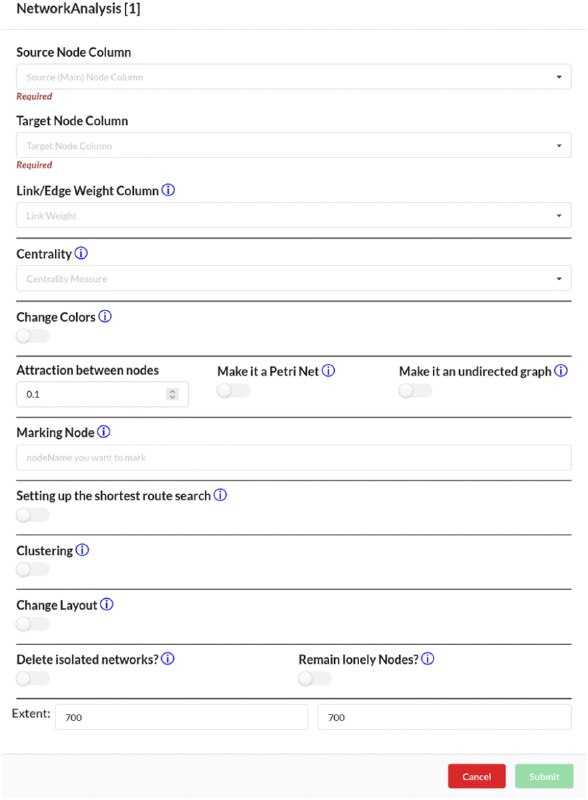The height and width of the screenshot is (800, 588).
Task: Click info icon beside Link/Edge Weight Column
Action: 168,190
